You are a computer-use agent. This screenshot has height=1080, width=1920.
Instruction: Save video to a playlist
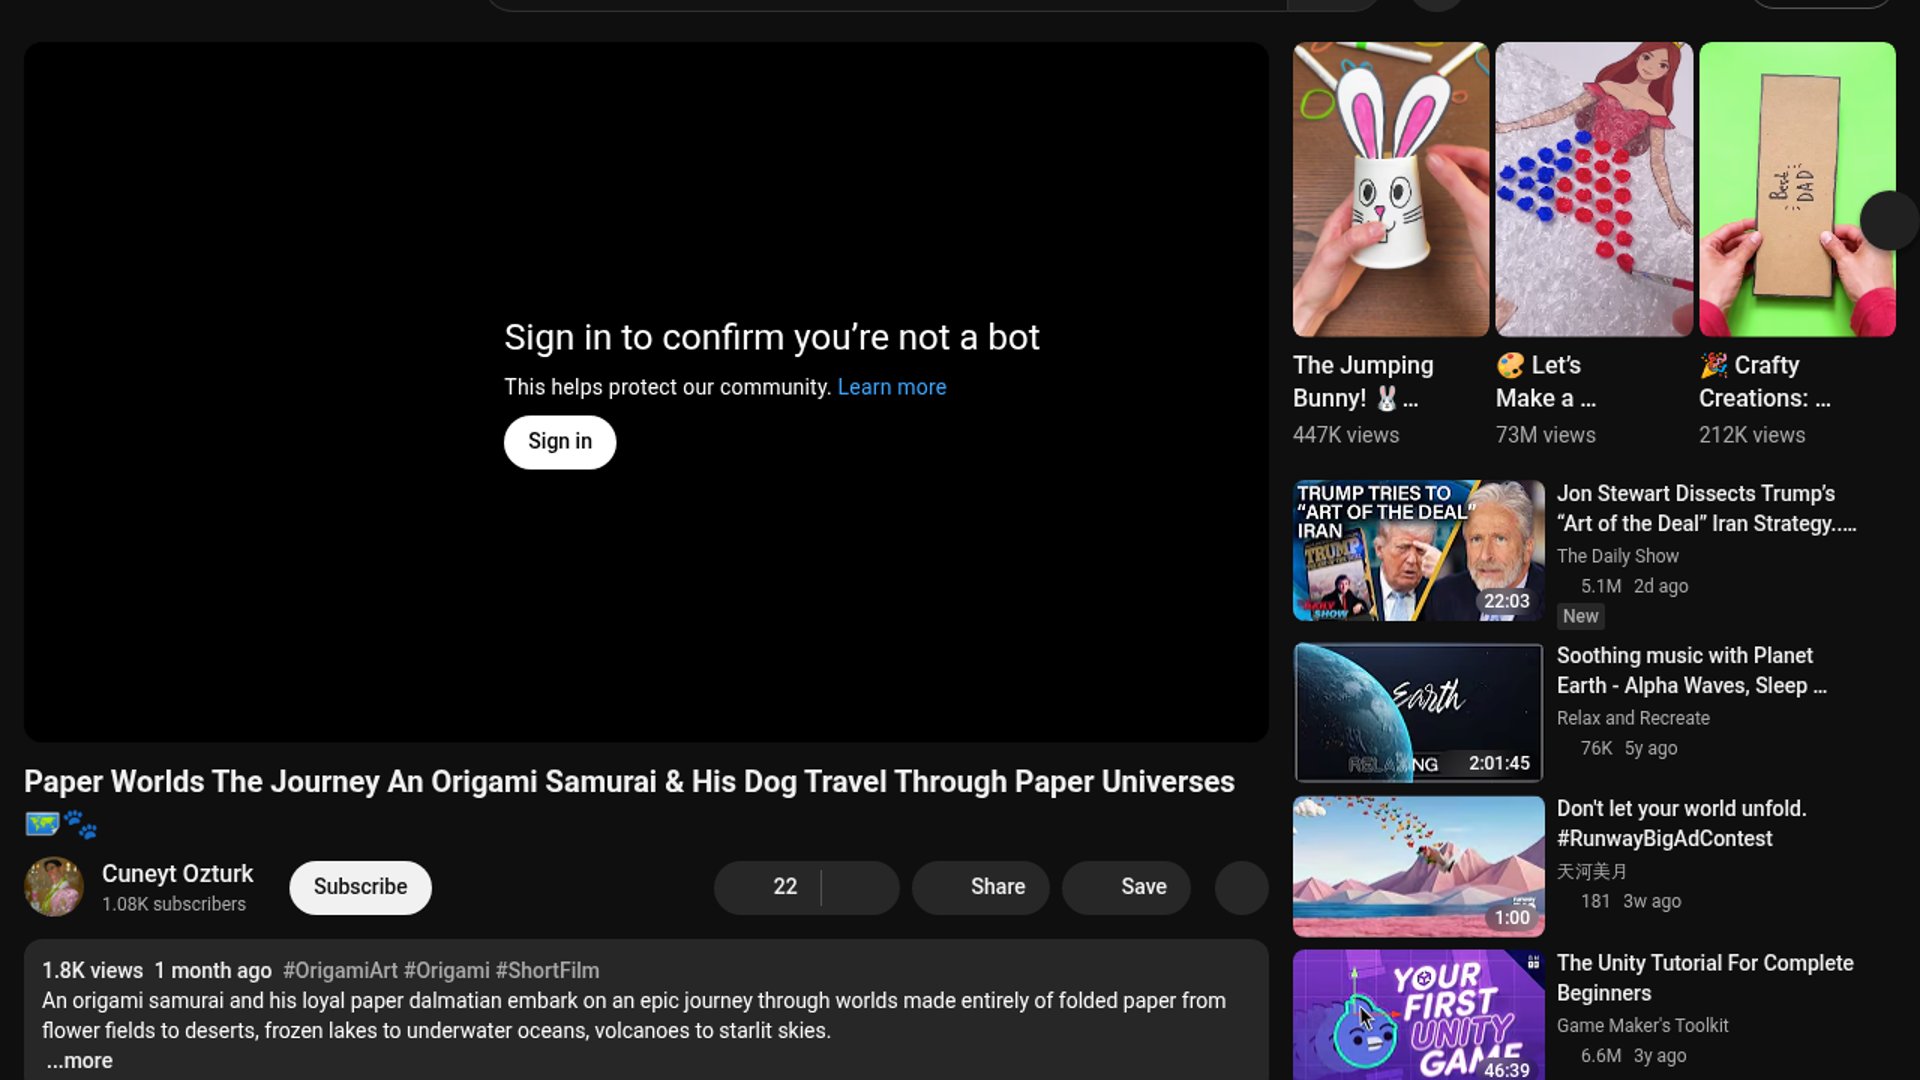click(1126, 887)
